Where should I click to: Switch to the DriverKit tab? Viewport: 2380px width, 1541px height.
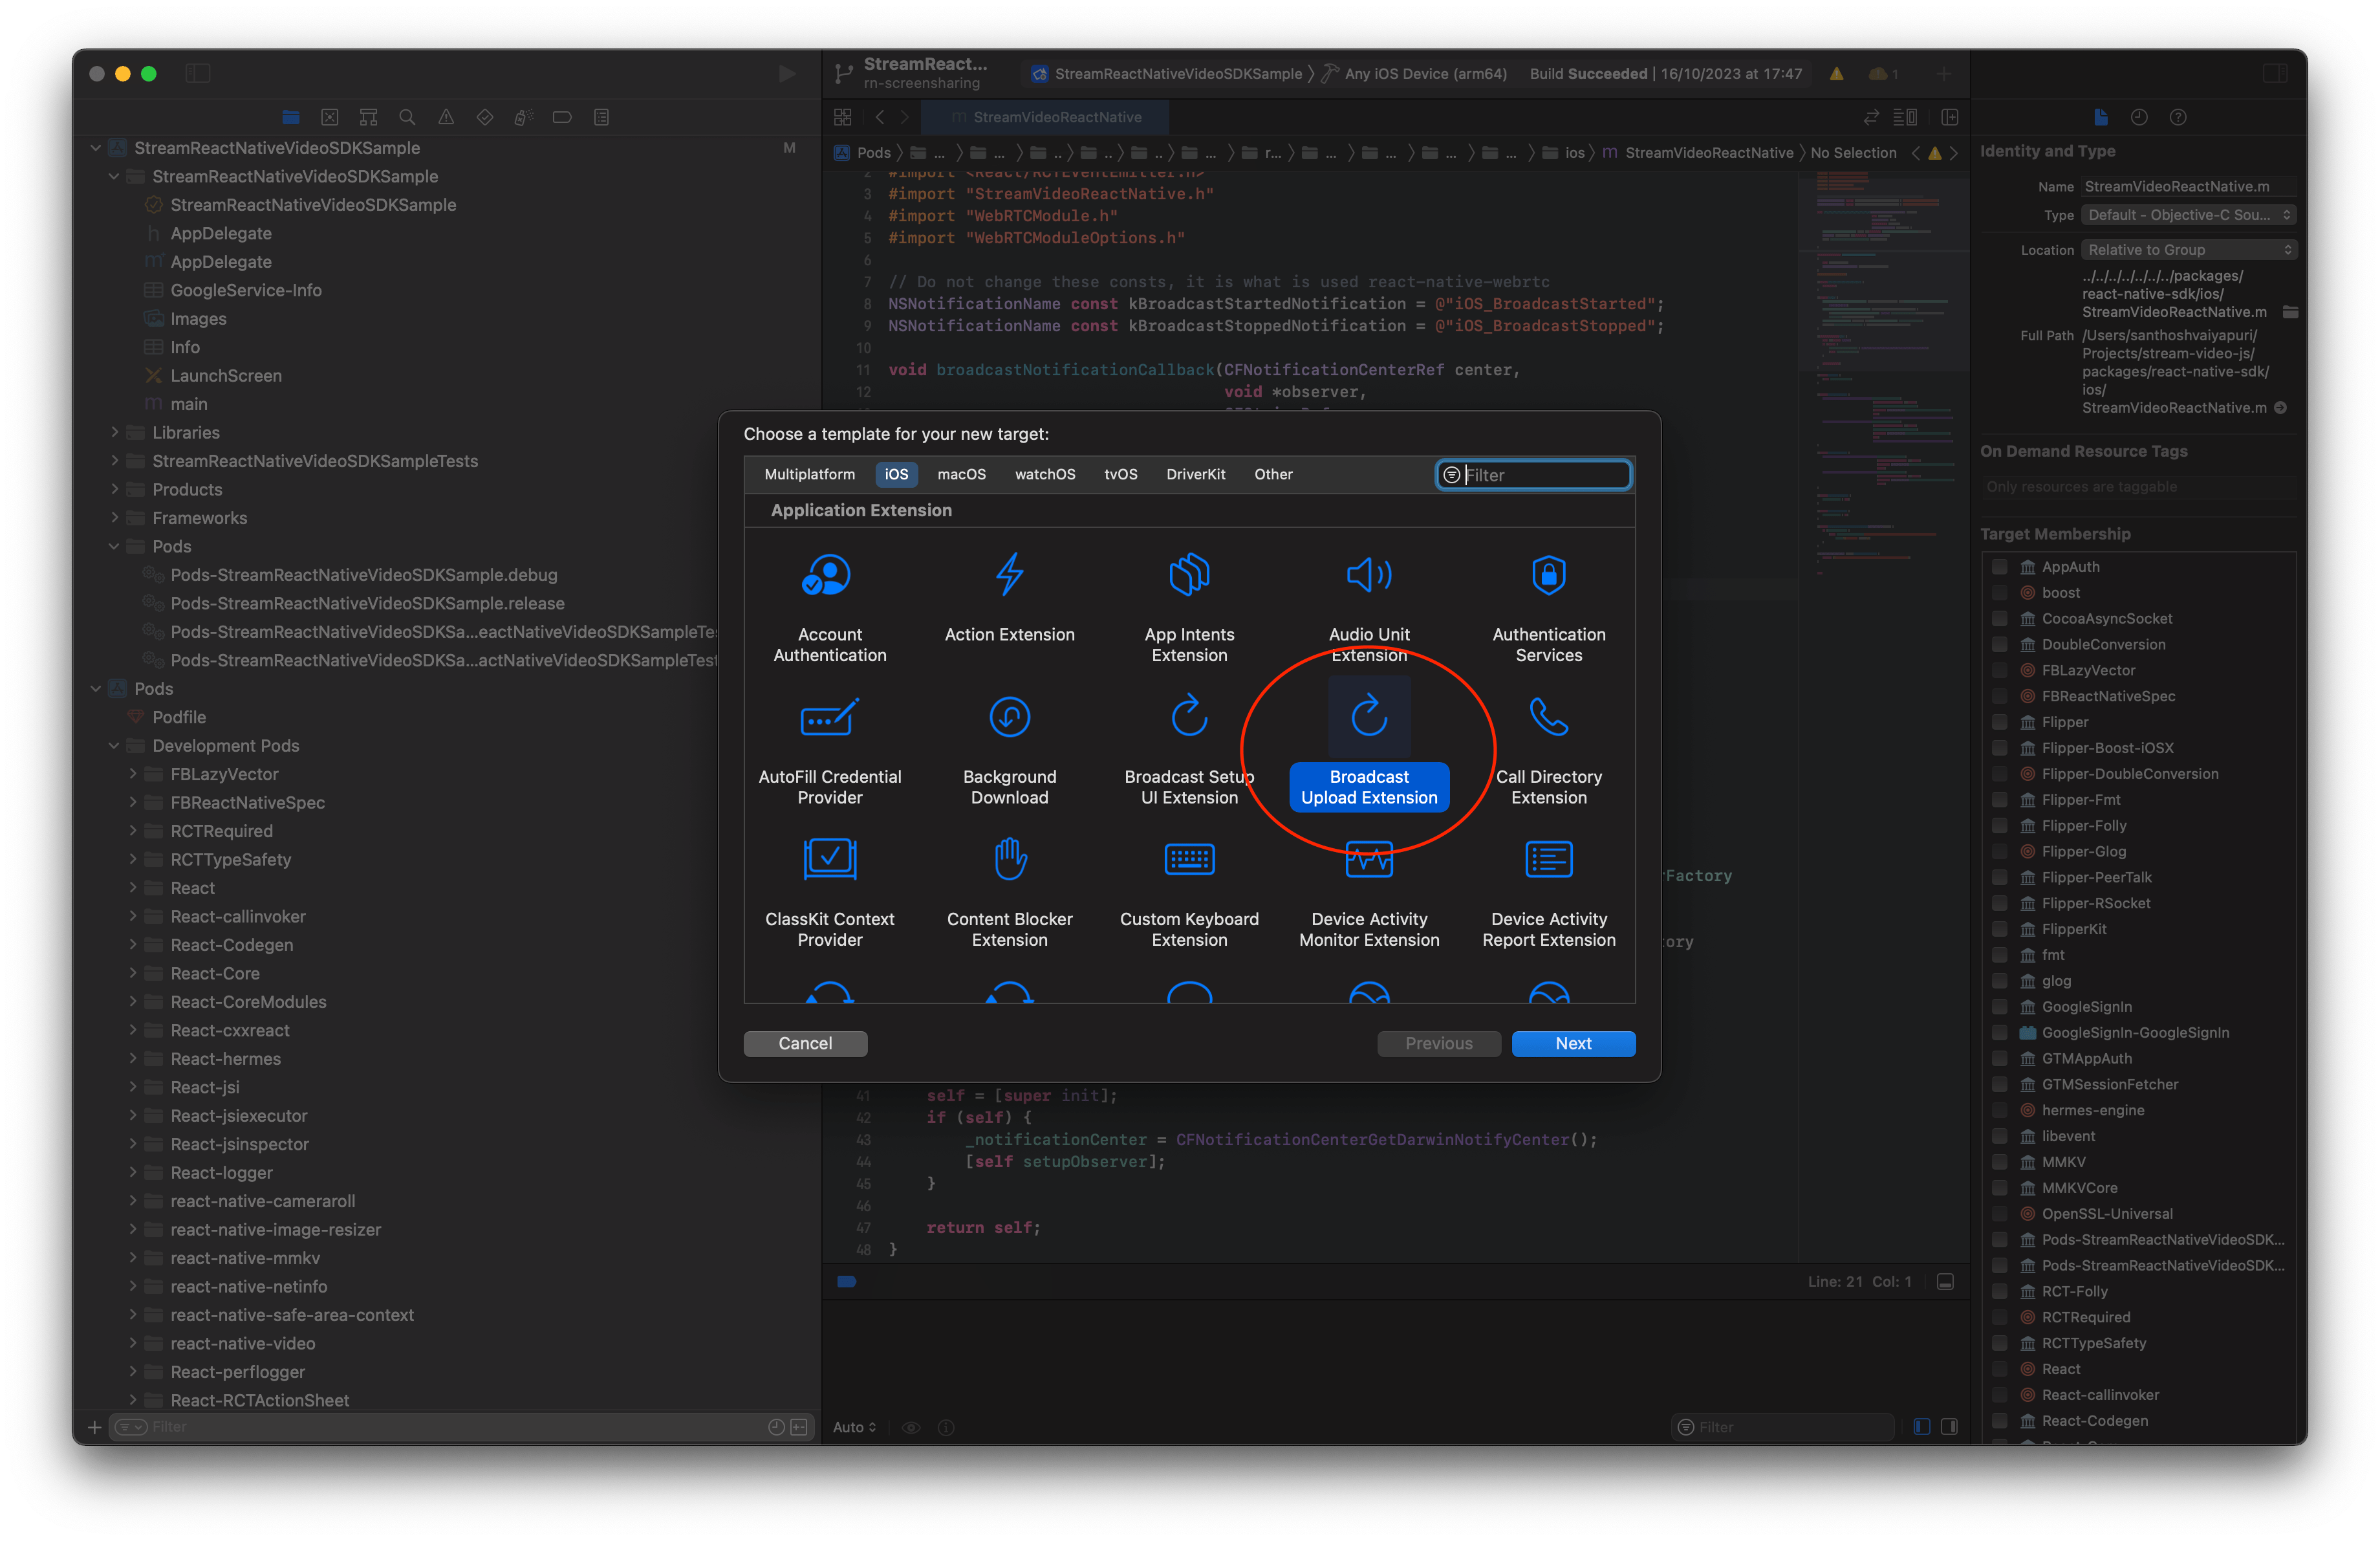1195,475
